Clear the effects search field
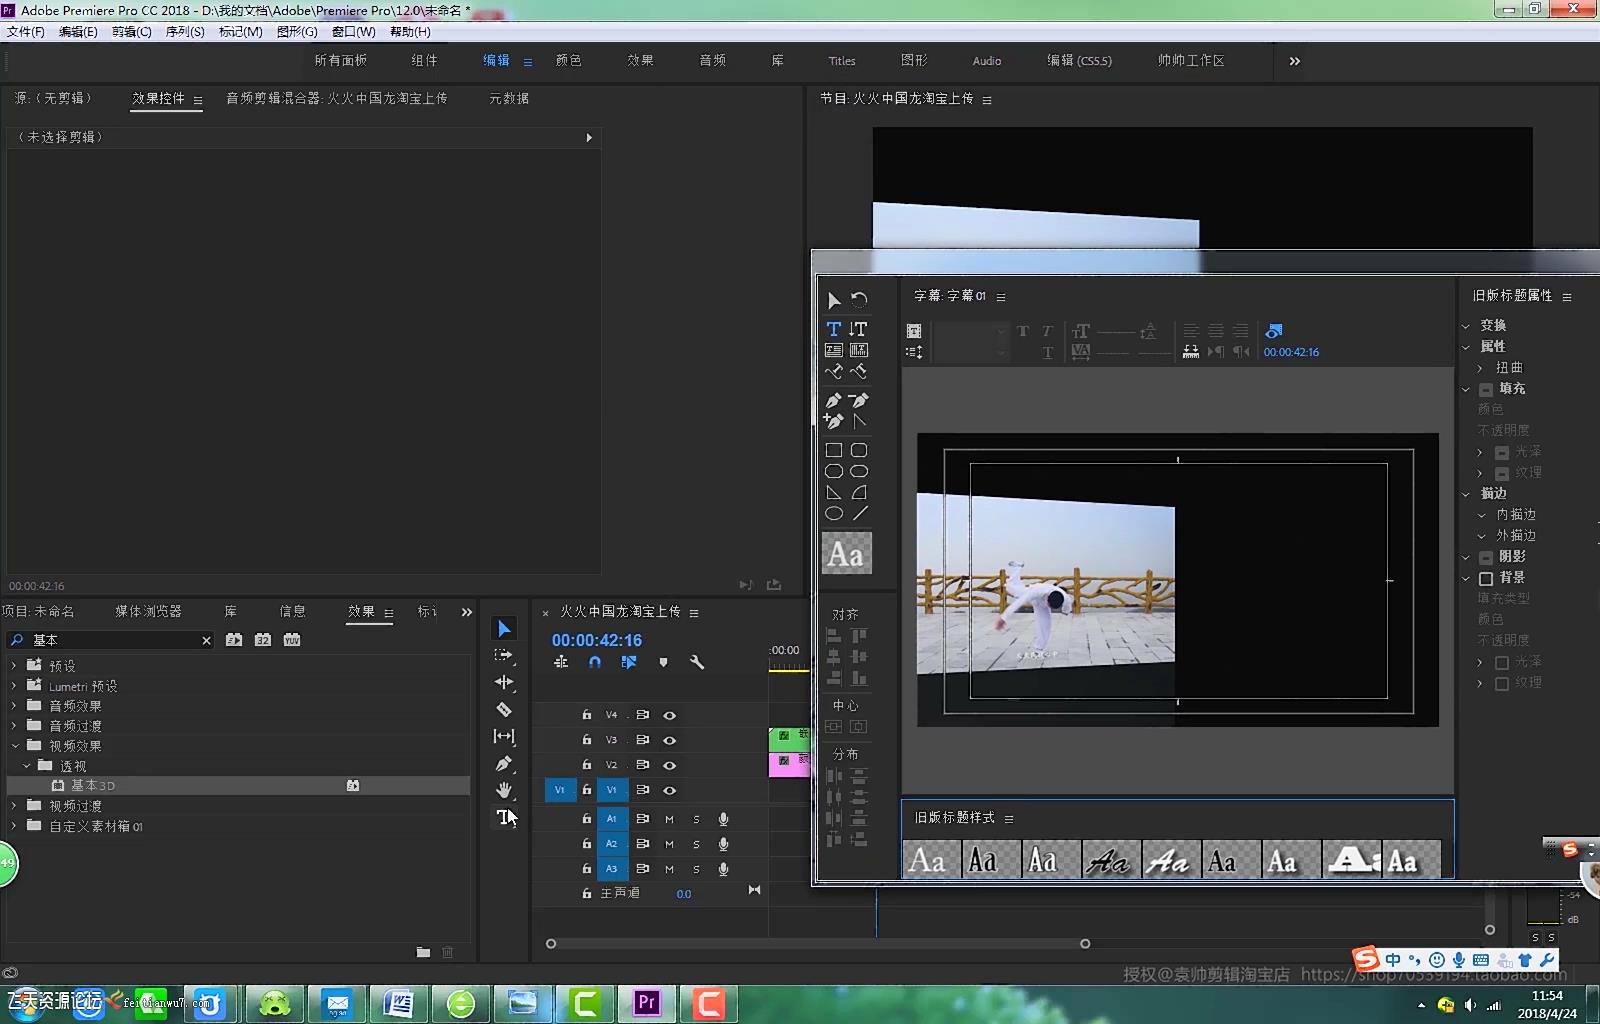The image size is (1600, 1024). (206, 641)
